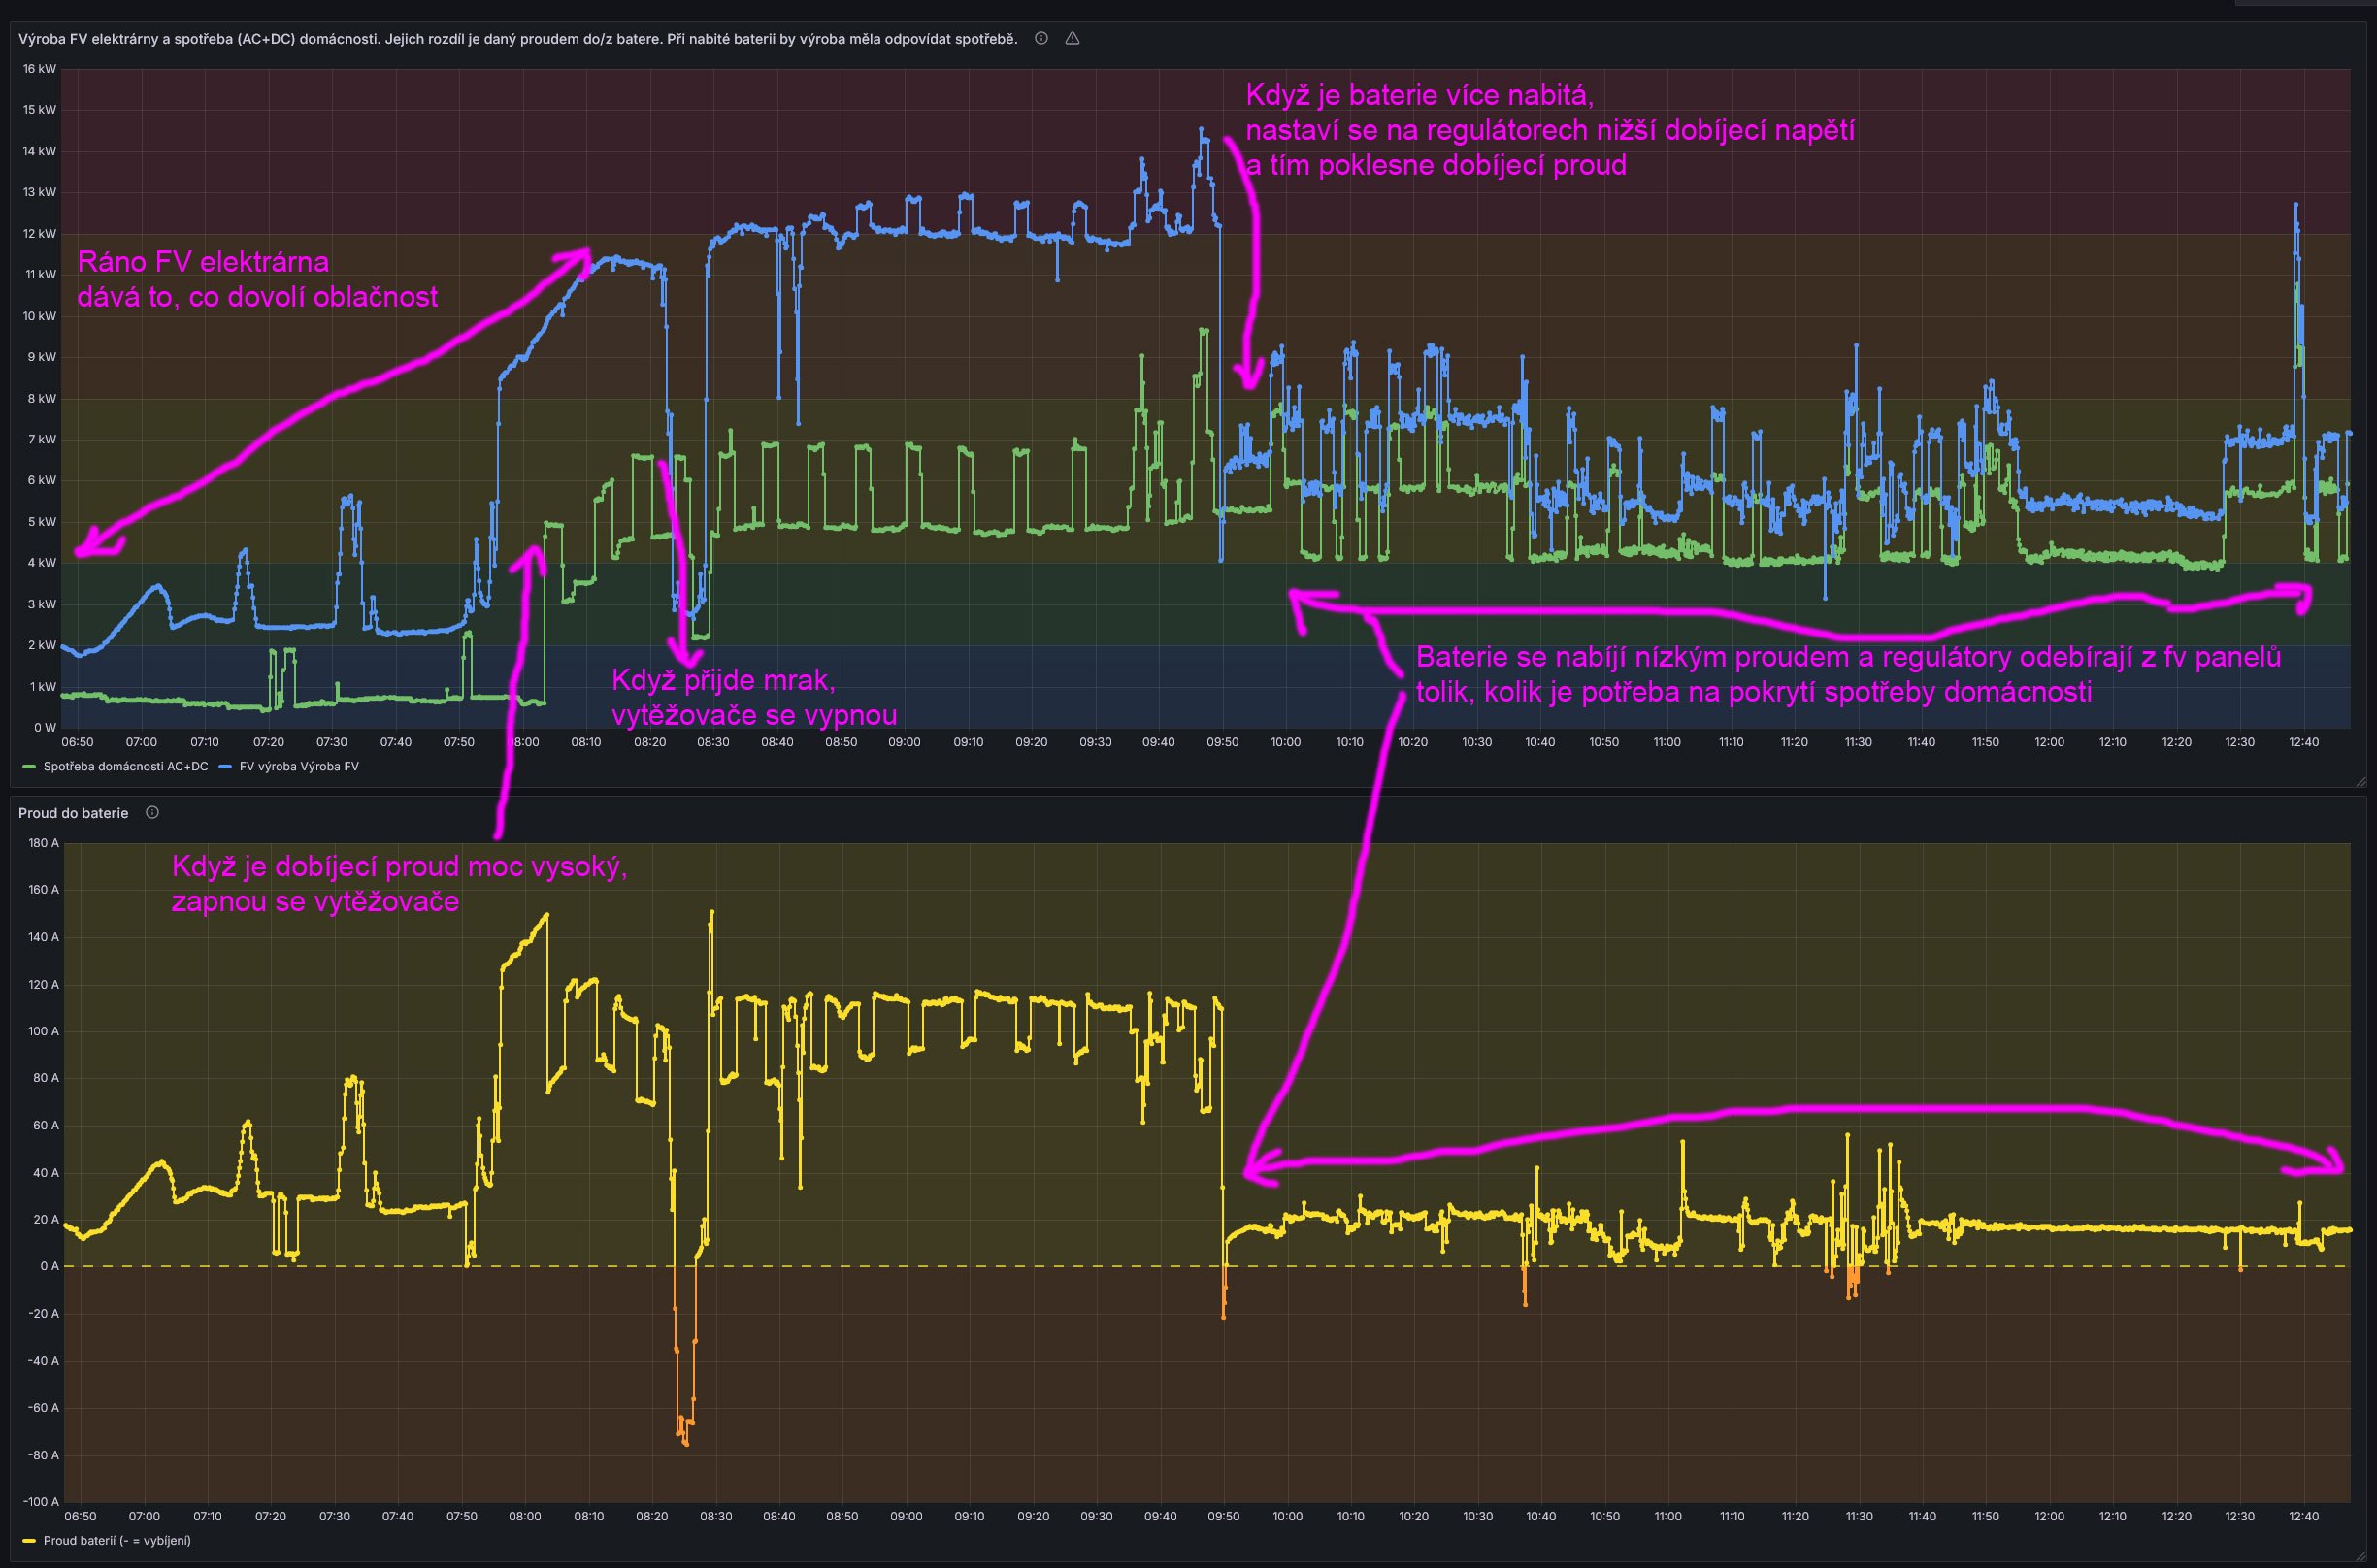Click the yellow legend marker for Proud baterií
2377x1568 pixels.
coord(29,1541)
